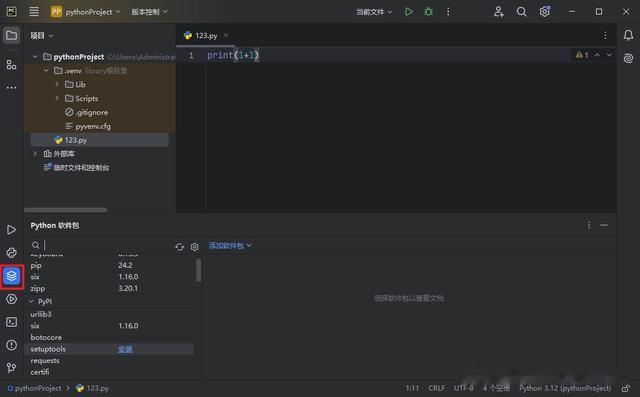640x397 pixels.
Task: Go to line via 1:11 position
Action: point(412,388)
